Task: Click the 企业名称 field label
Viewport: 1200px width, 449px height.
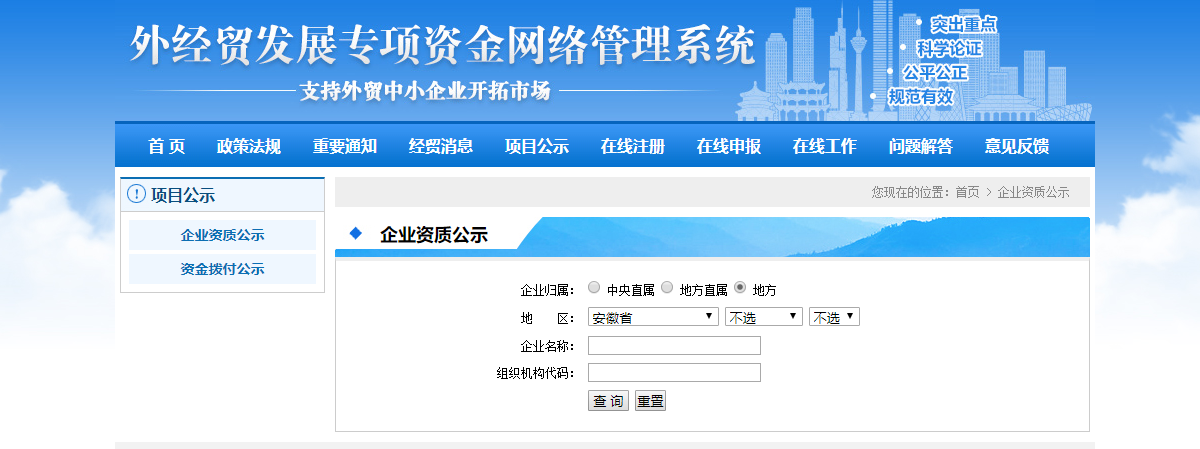Action: click(546, 346)
